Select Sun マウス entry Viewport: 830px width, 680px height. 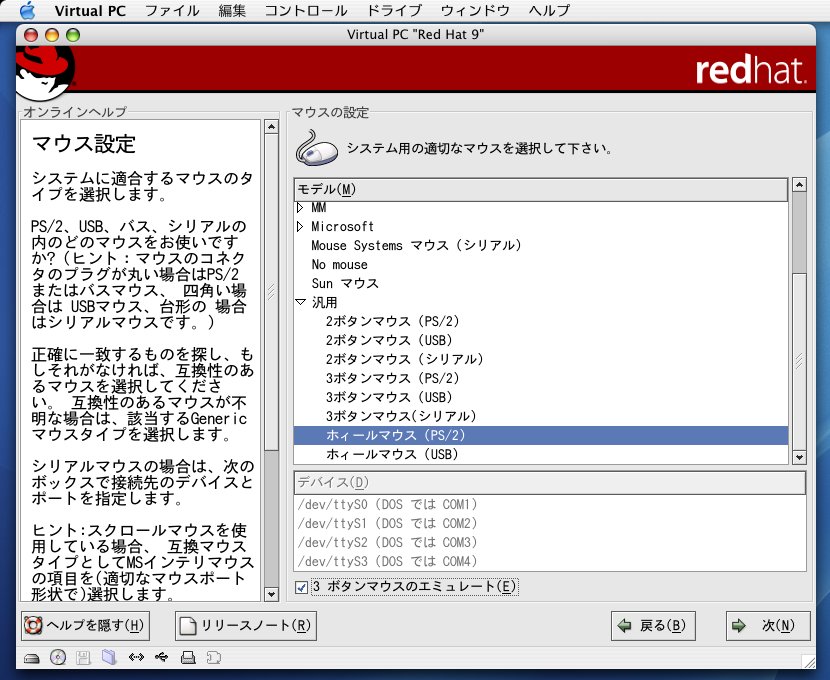[540, 284]
